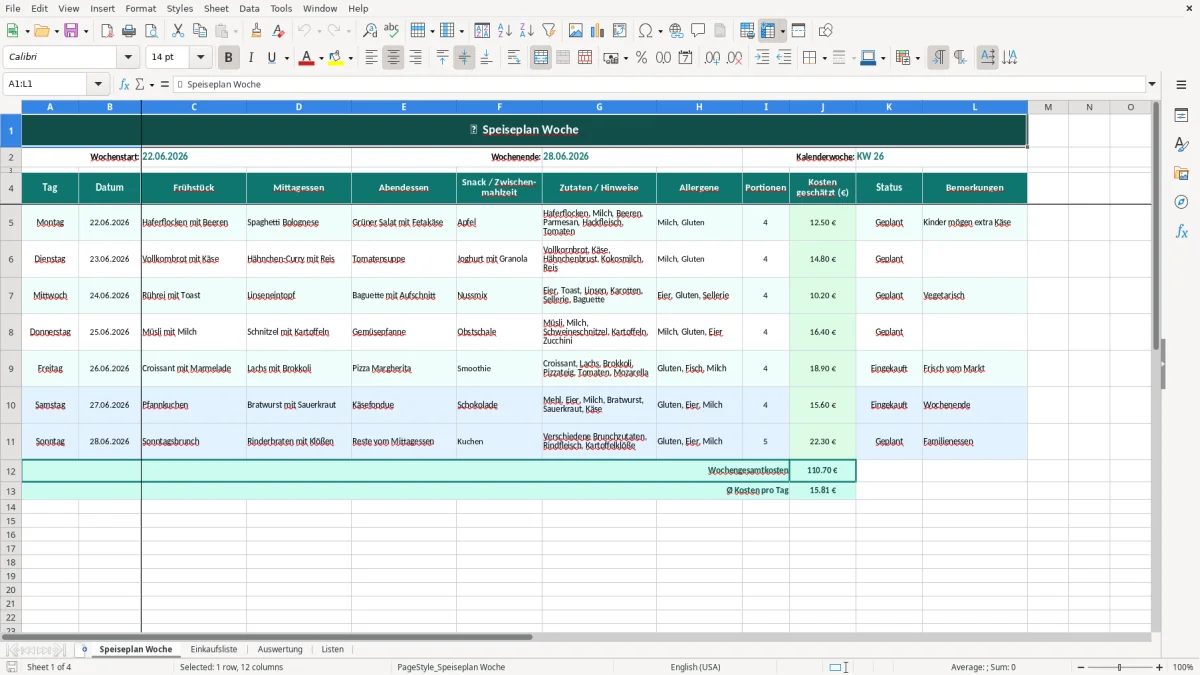Toggle Center Vertically alignment
The image size is (1200, 675).
tap(464, 58)
